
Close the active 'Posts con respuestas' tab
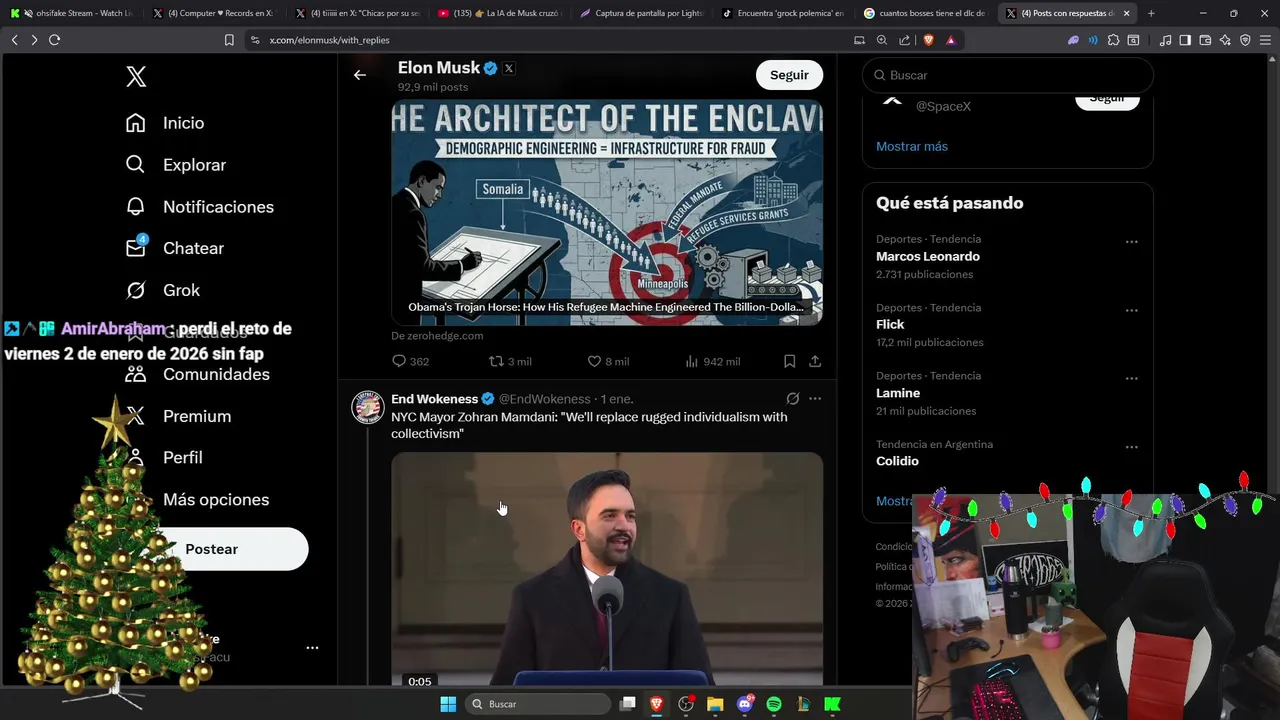[1127, 13]
